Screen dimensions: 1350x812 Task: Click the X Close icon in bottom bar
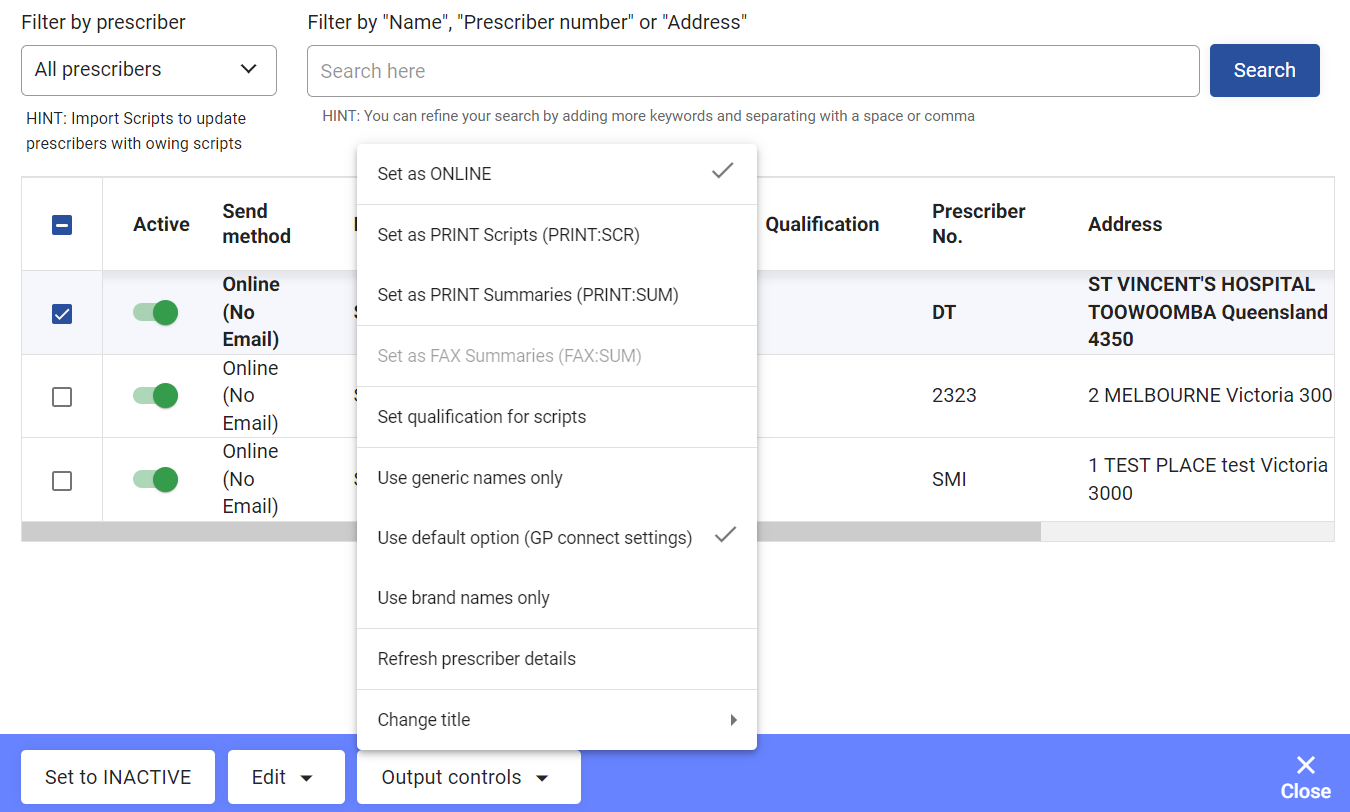[x=1305, y=766]
